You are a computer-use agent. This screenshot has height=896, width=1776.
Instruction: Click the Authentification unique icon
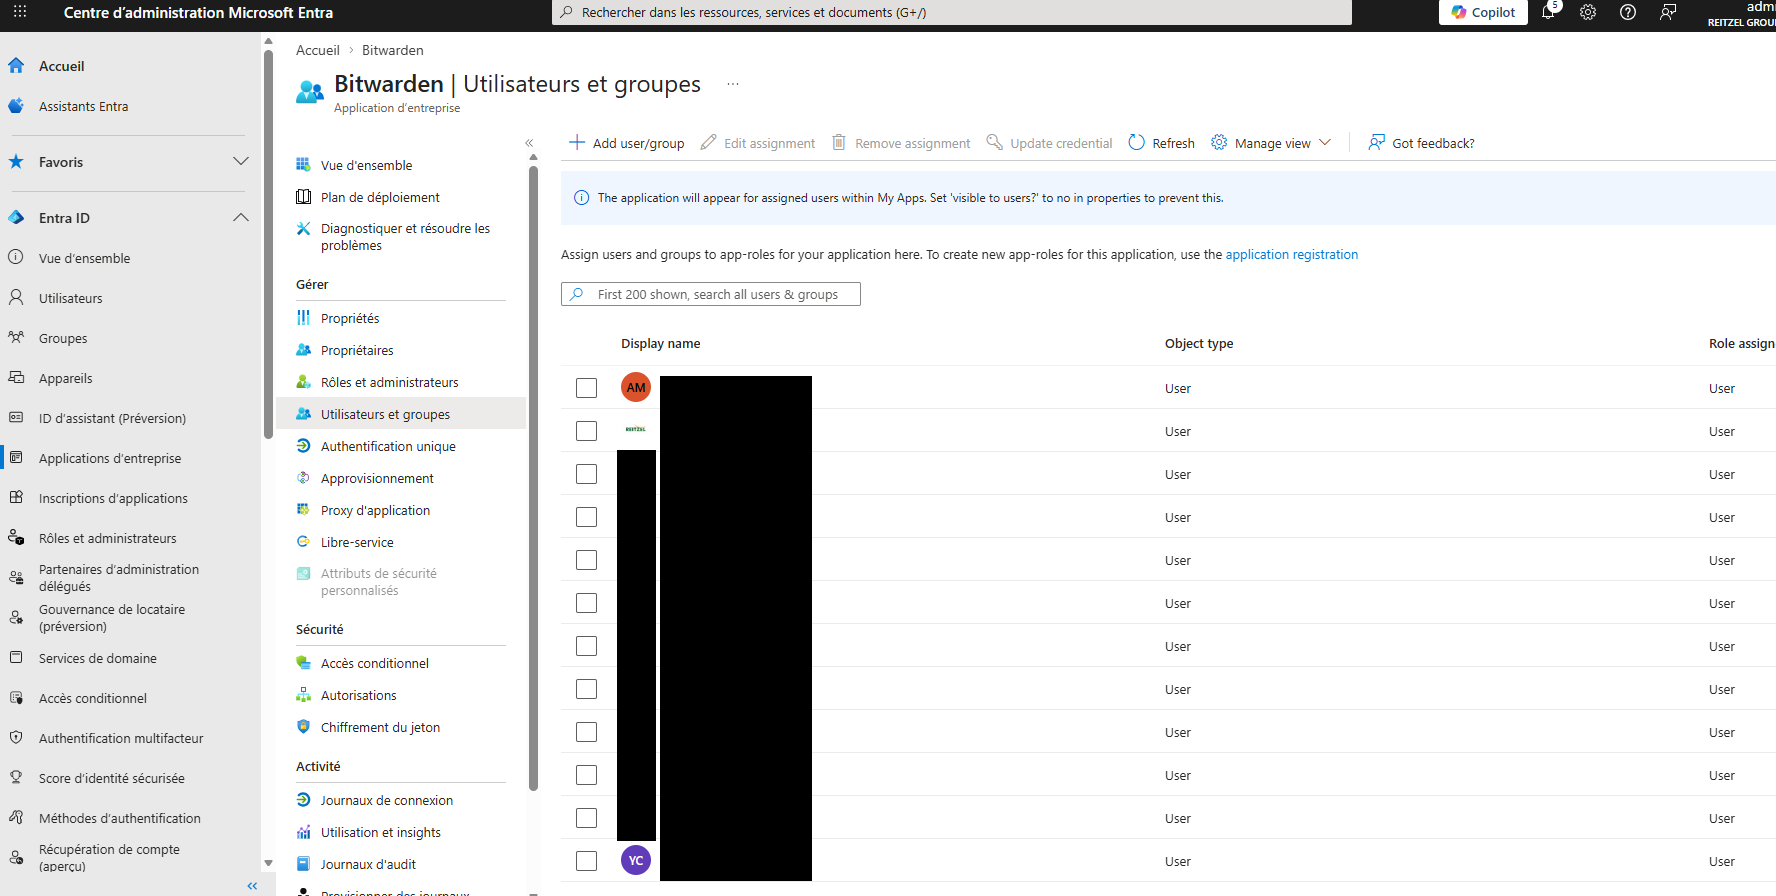[x=304, y=446]
